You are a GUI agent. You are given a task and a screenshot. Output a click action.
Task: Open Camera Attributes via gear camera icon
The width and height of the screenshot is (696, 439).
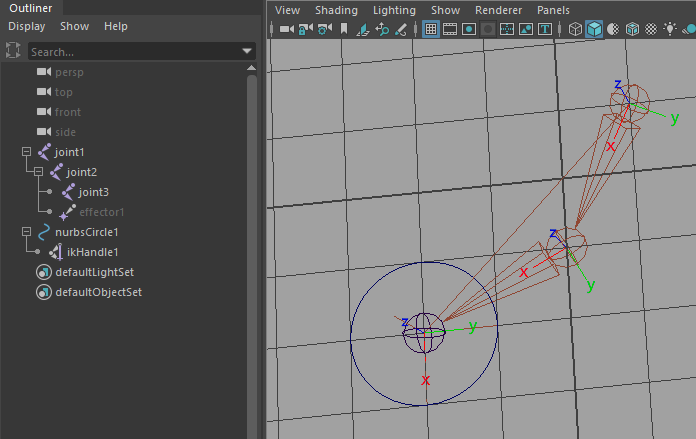[325, 29]
